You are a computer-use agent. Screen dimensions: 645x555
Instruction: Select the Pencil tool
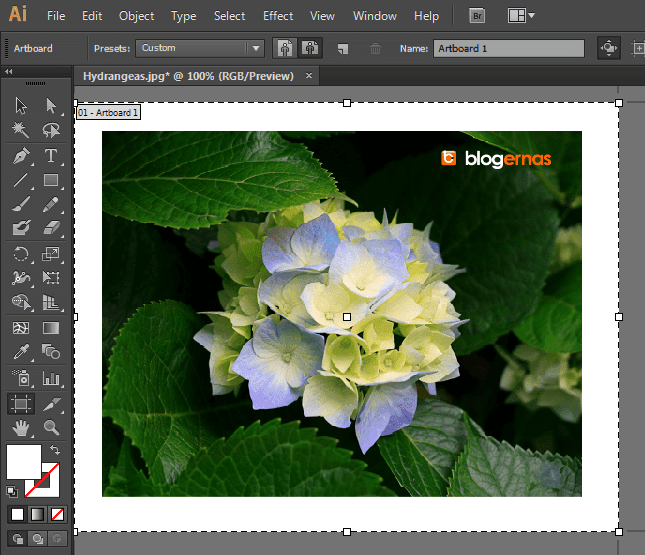pos(51,204)
